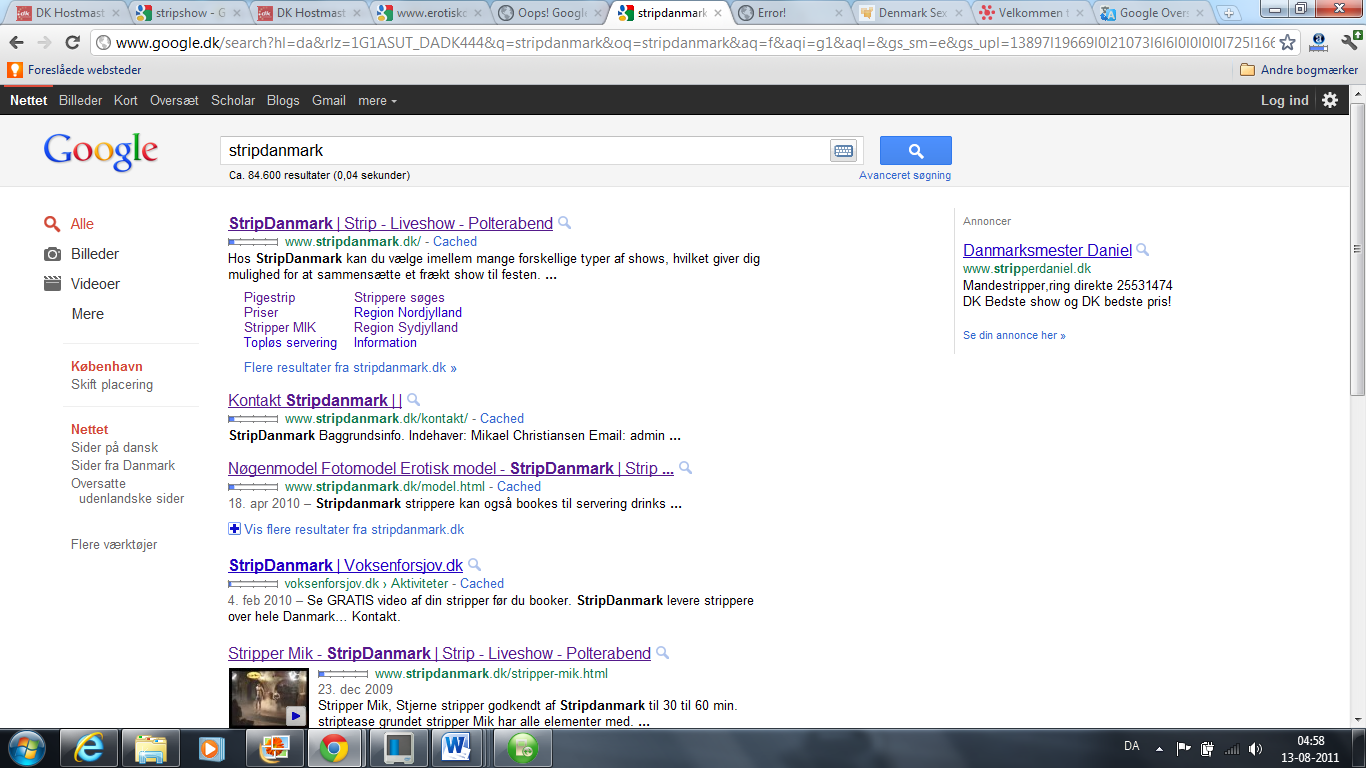Switch to Microsoft Word in taskbar
Screen dimensions: 1366x768
click(457, 748)
